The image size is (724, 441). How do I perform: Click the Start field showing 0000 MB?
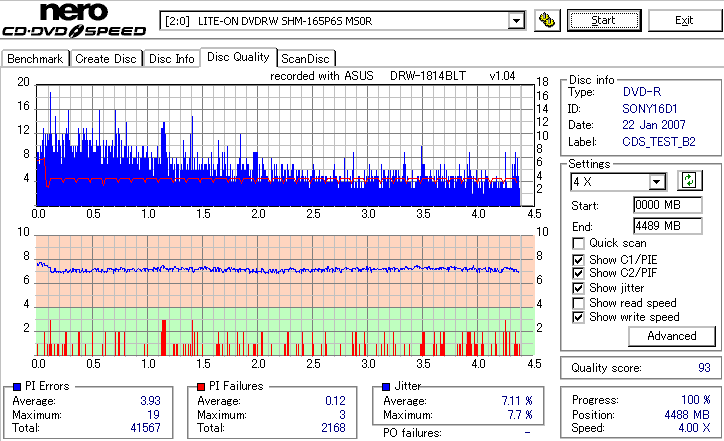click(668, 205)
